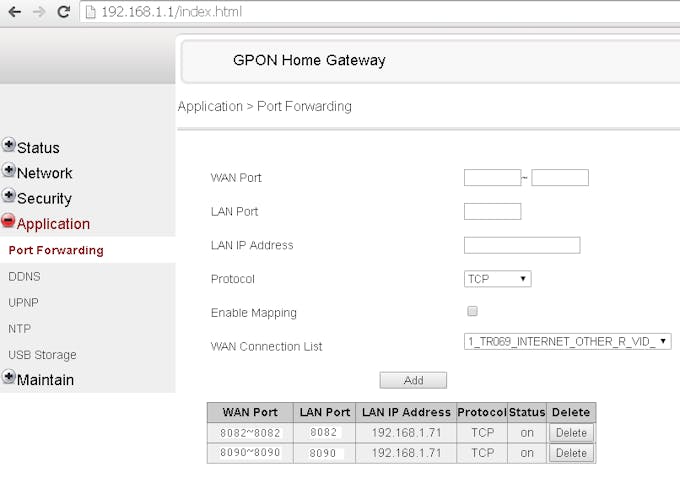Image resolution: width=680 pixels, height=478 pixels.
Task: Open the UPNP settings page
Action: pos(23,302)
